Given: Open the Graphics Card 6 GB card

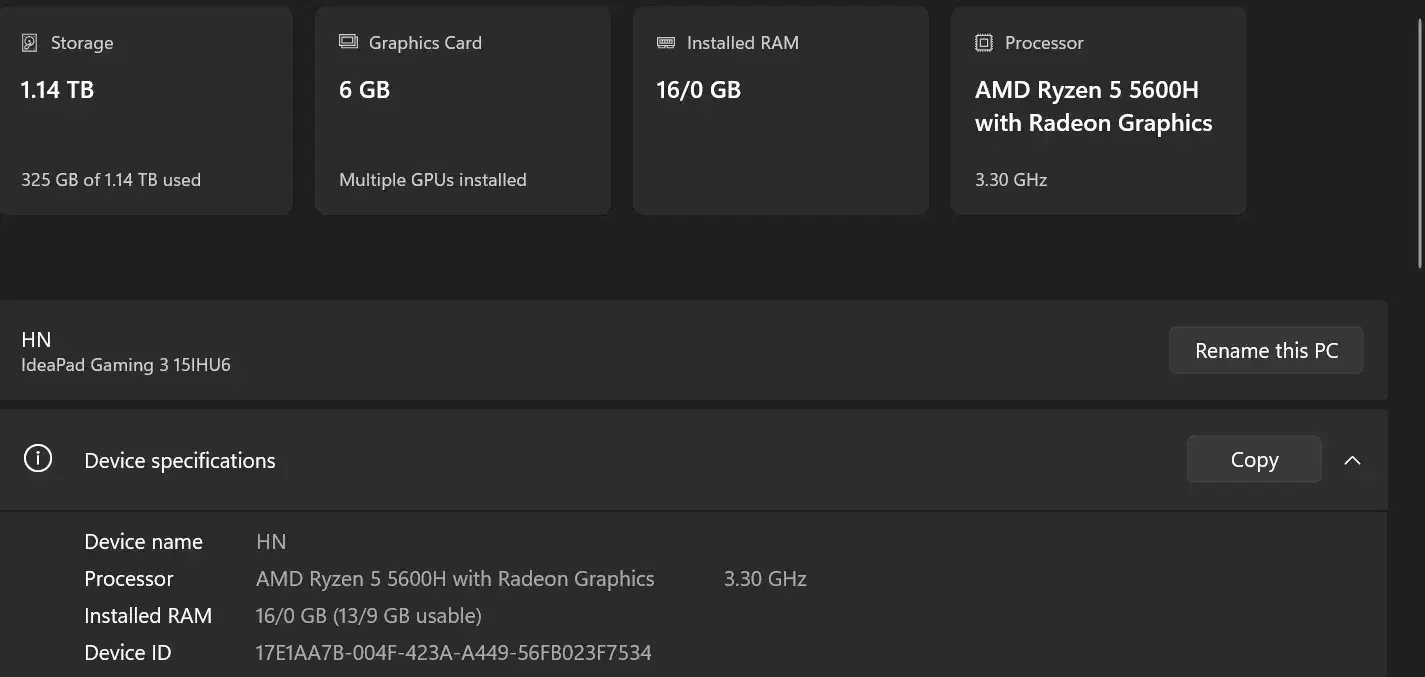Looking at the screenshot, I should click(x=462, y=110).
